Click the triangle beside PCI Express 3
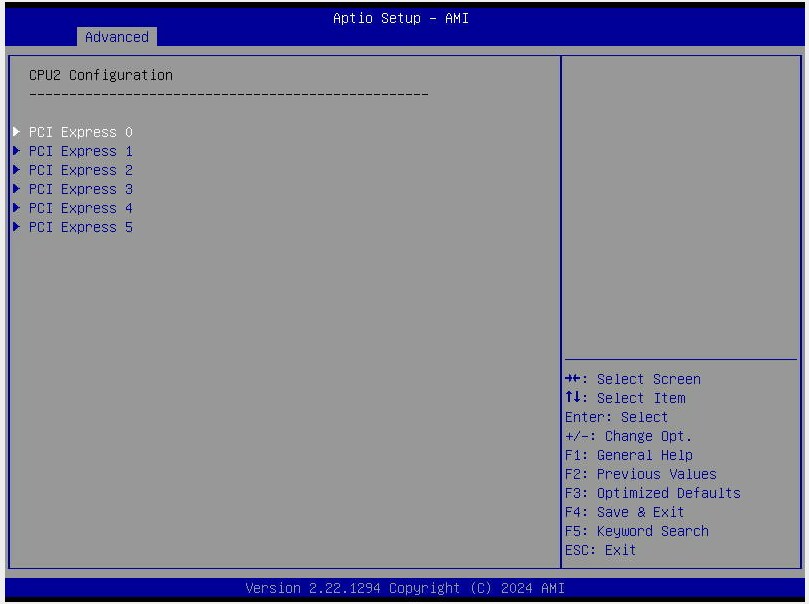809x604 pixels. tap(16, 188)
